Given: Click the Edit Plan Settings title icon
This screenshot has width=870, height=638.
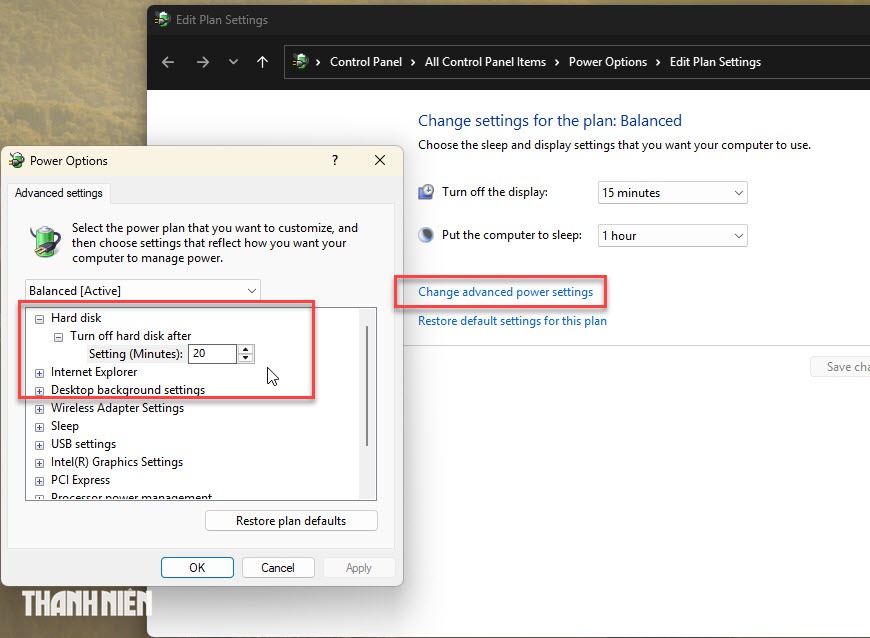Looking at the screenshot, I should coord(162,19).
